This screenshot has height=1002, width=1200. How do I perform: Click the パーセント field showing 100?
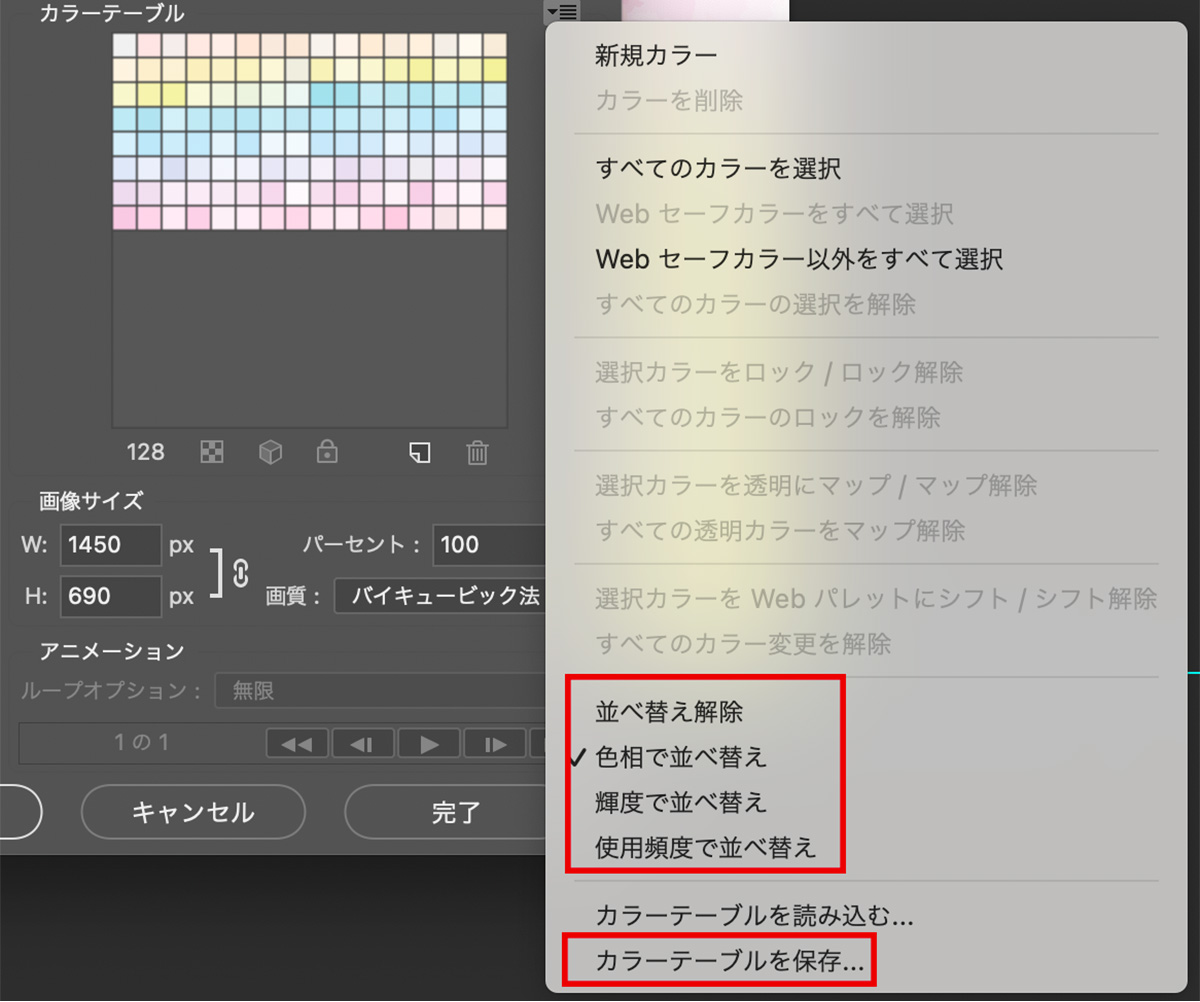point(490,545)
